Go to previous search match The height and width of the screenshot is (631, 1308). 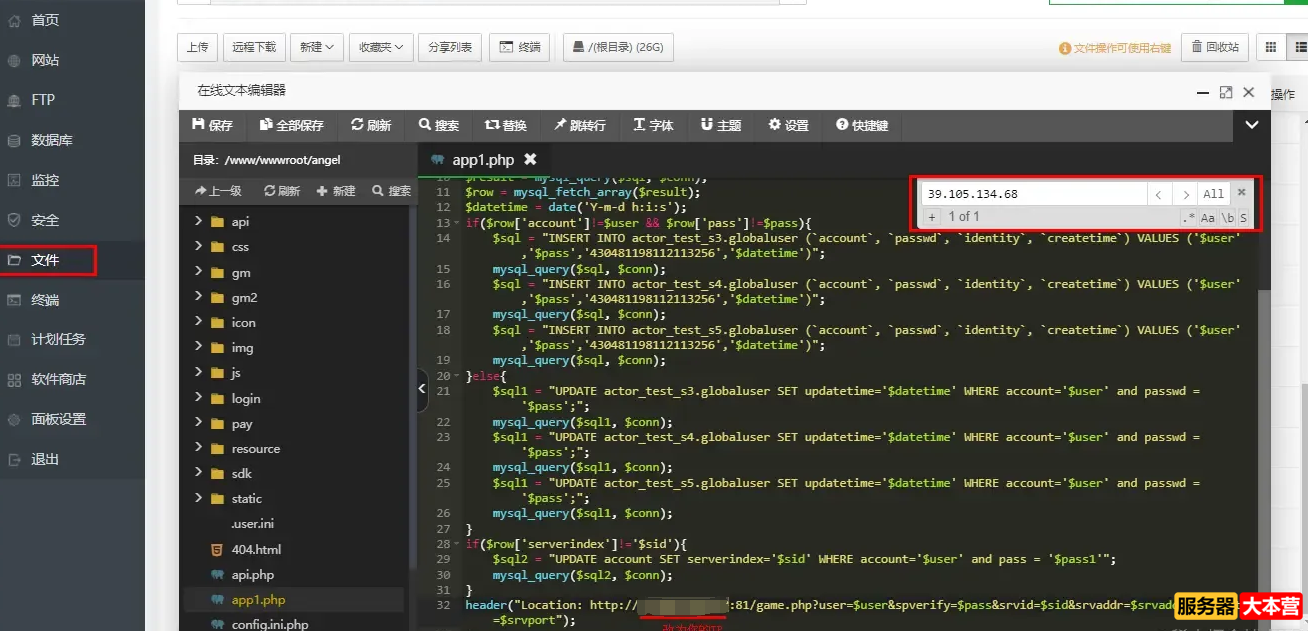click(x=1158, y=194)
